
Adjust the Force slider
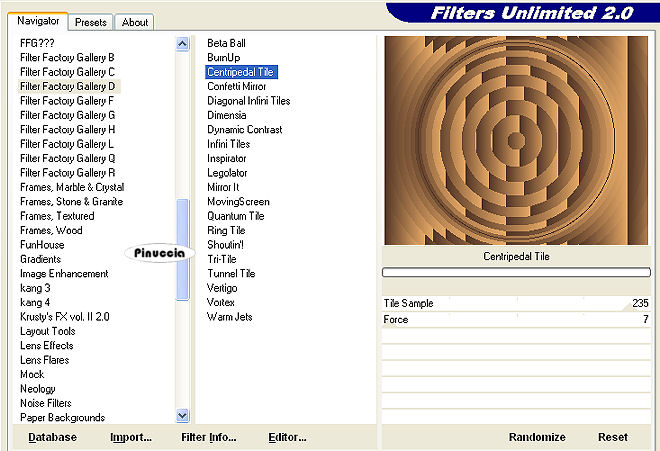click(x=516, y=320)
